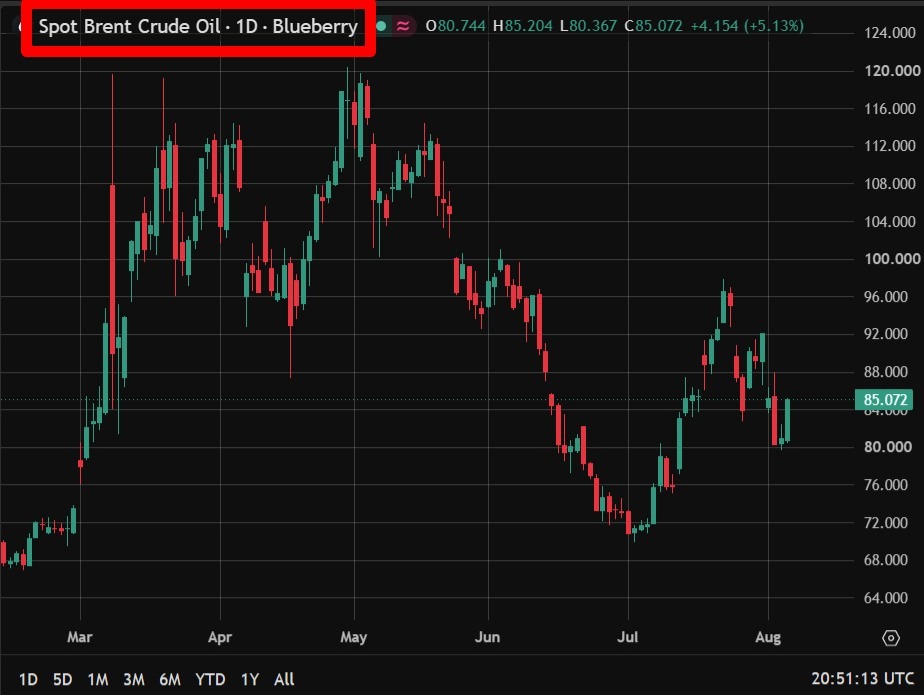Viewport: 924px width, 695px height.
Task: Click the open value 80.744
Action: [461, 26]
